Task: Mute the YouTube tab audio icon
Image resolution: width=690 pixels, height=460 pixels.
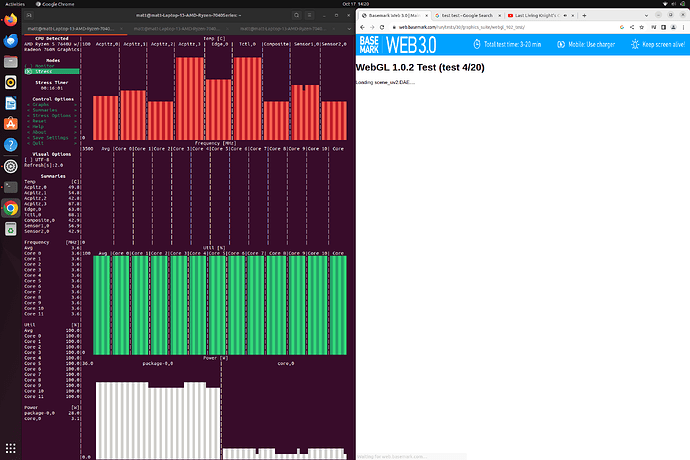Action: point(565,15)
